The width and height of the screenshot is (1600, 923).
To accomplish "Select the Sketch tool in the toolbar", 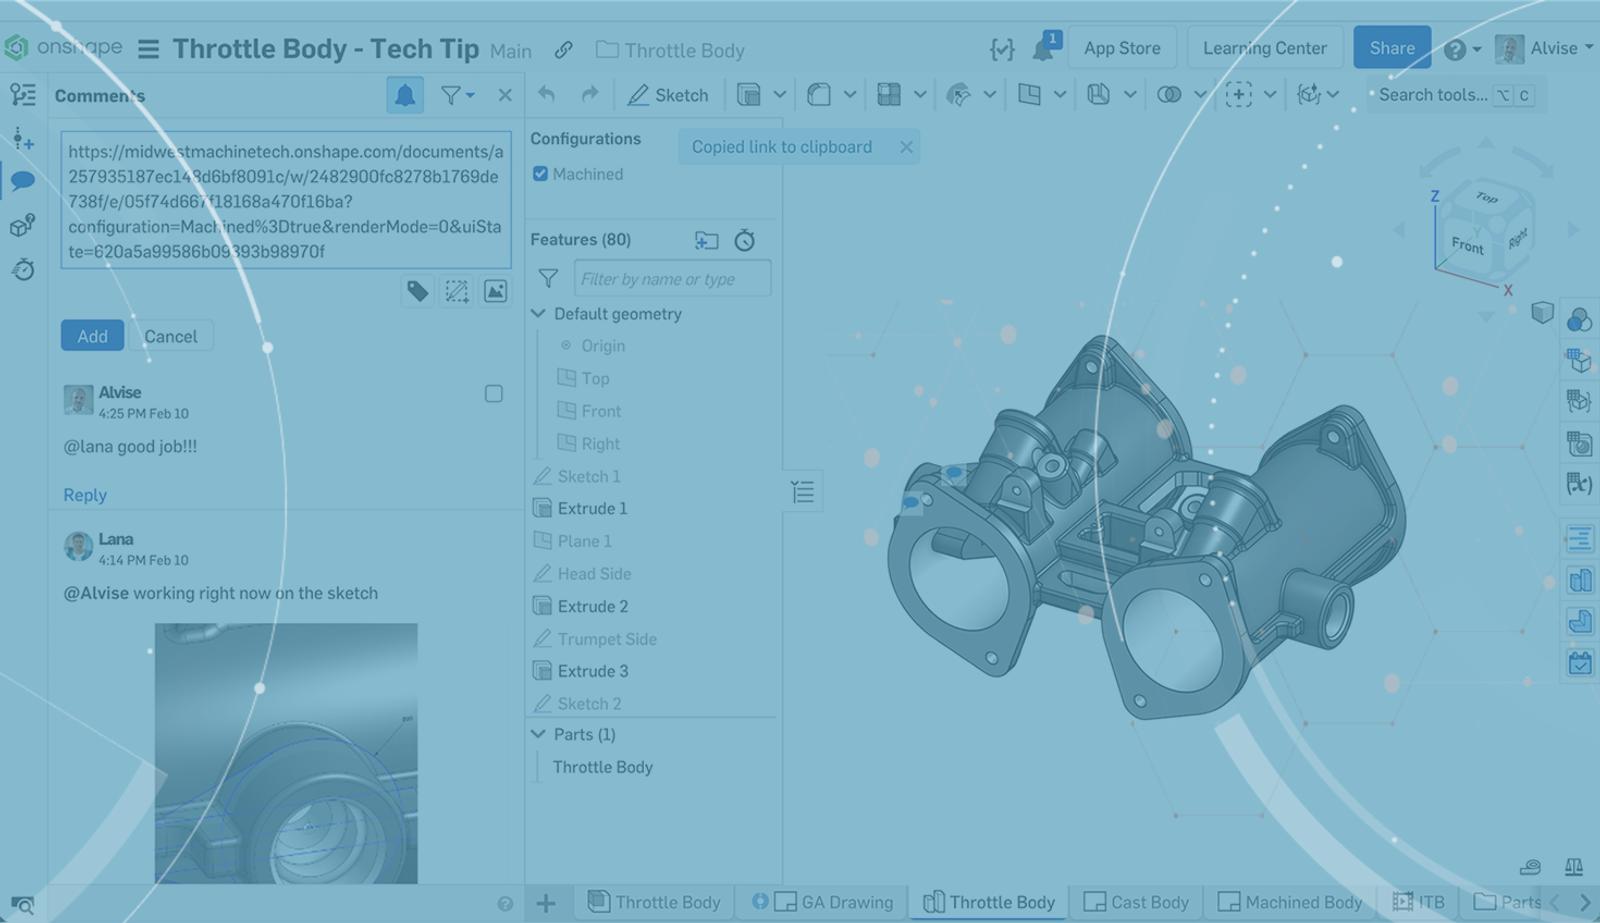I will point(668,95).
